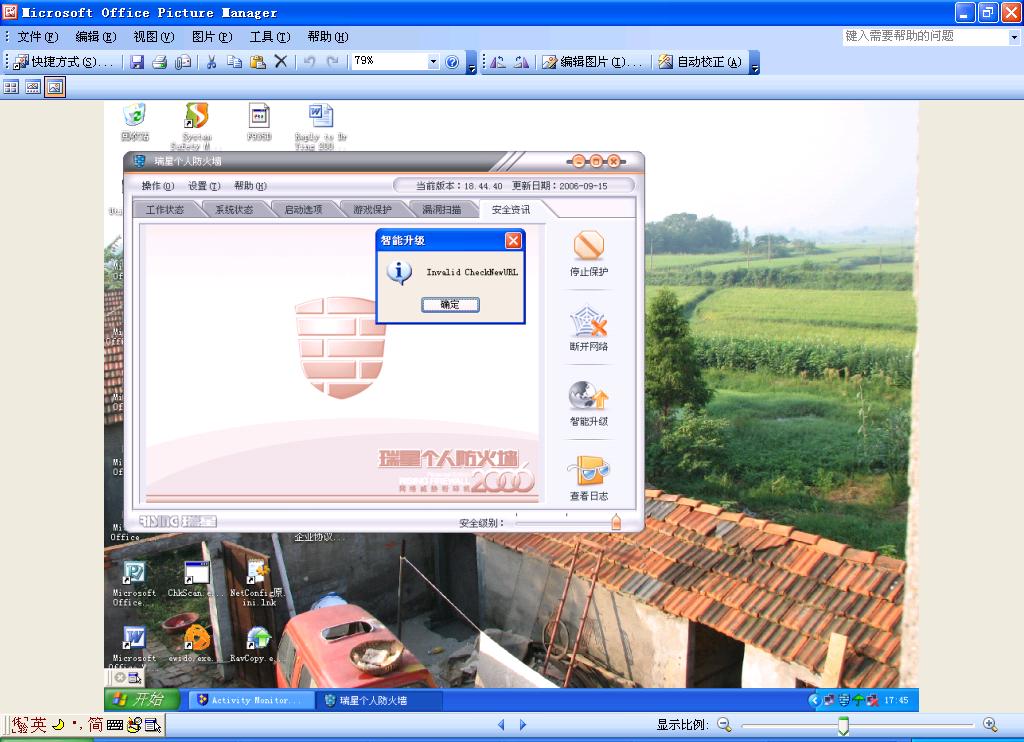Click the pictured 回收站 recycle bin desktop icon
The width and height of the screenshot is (1024, 742).
pyautogui.click(x=135, y=122)
